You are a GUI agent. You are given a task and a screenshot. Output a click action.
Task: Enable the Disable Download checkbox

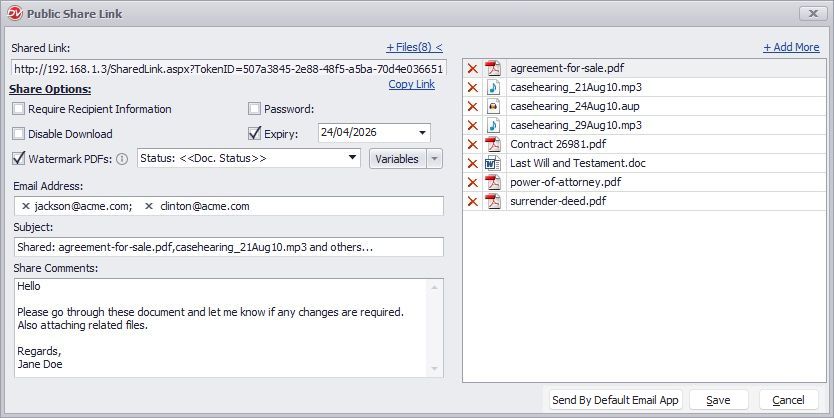click(19, 133)
